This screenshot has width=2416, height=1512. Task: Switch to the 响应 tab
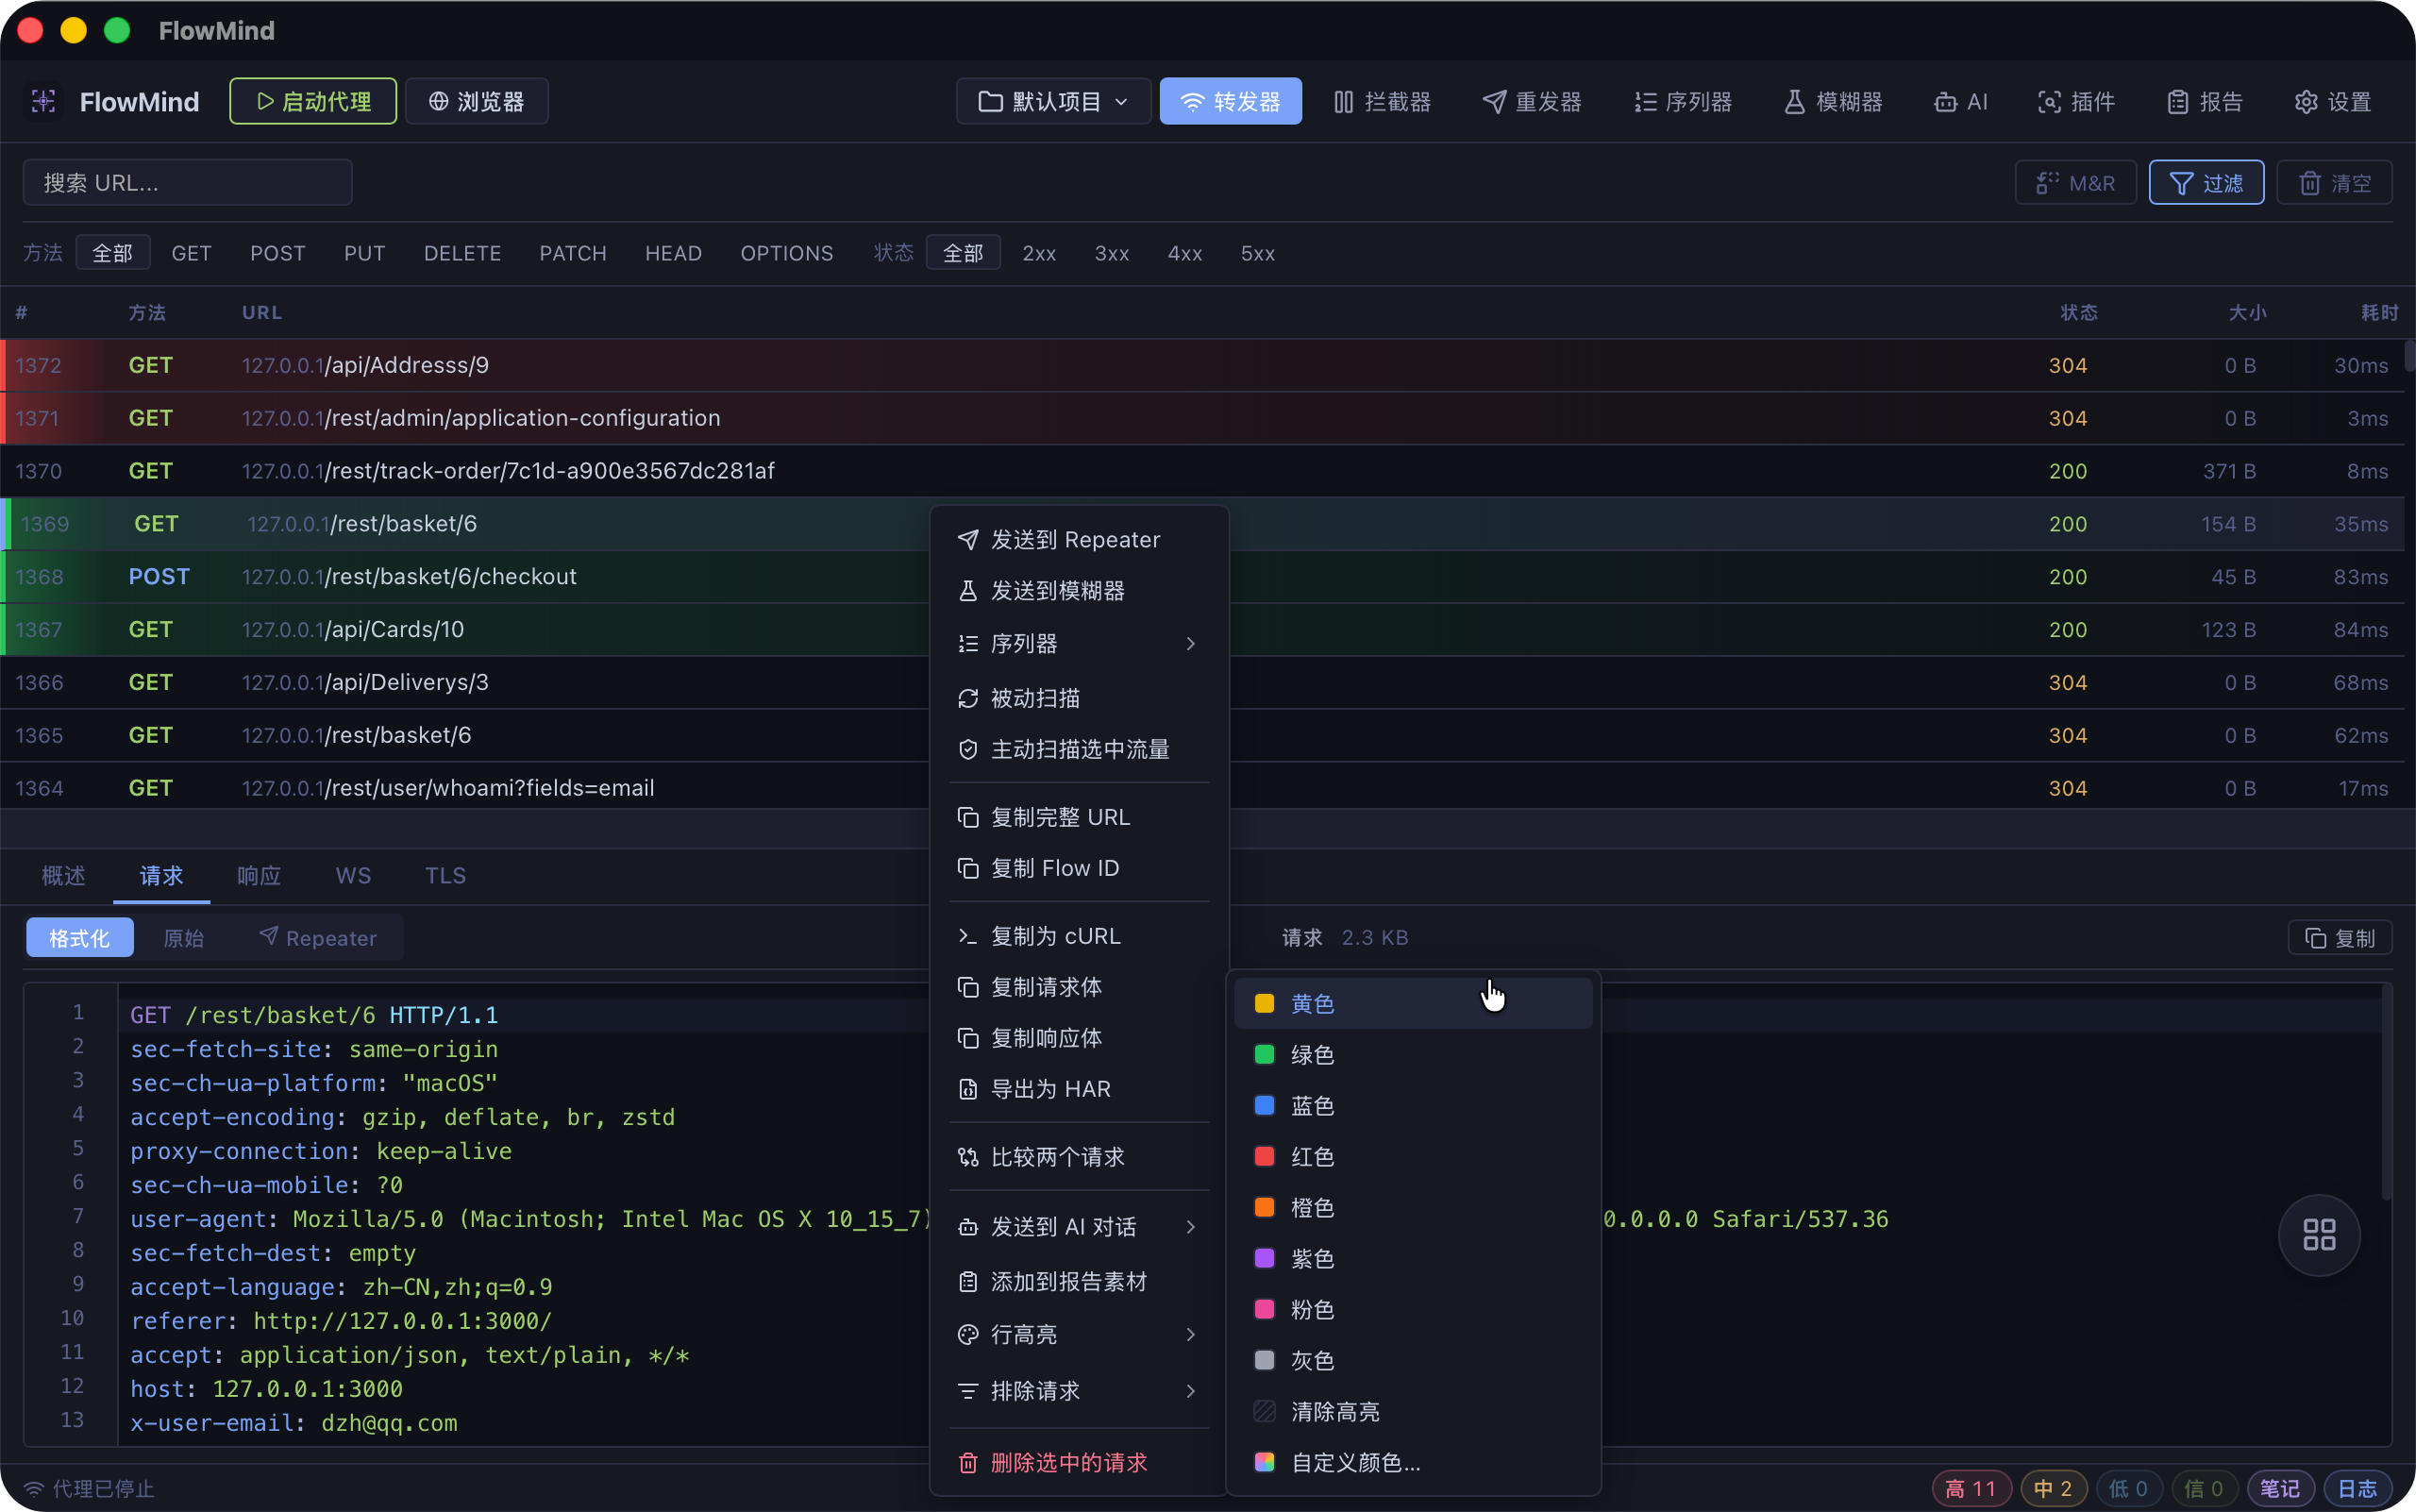click(x=259, y=876)
